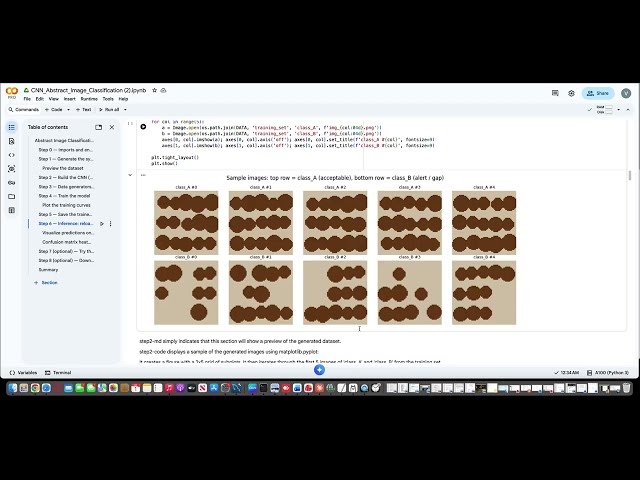
Task: Go to Step 2 — Build the CNN
Action: [66, 178]
